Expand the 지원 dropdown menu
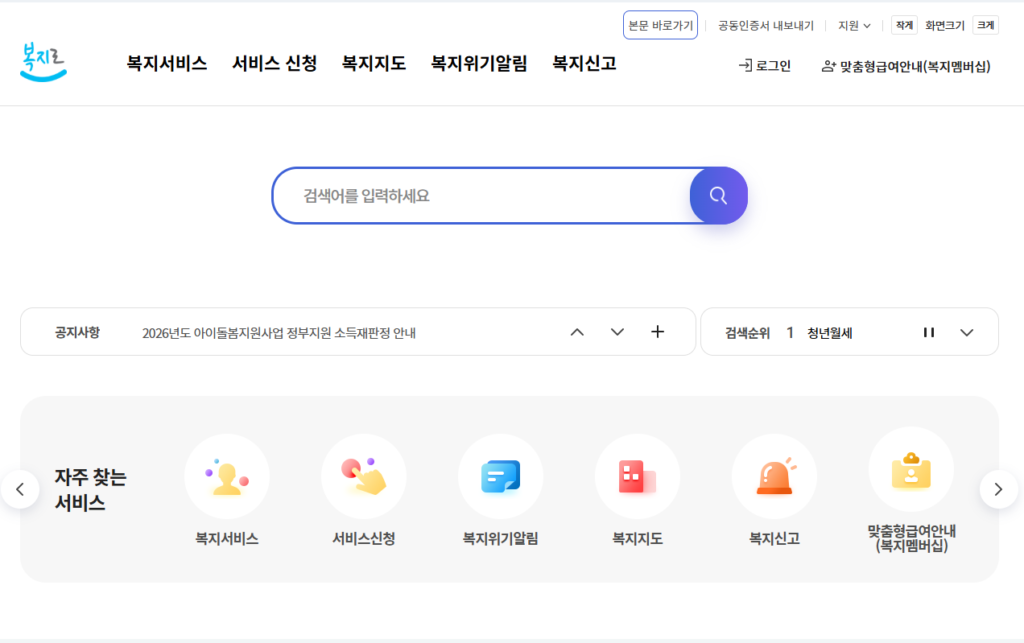This screenshot has height=643, width=1024. [854, 25]
